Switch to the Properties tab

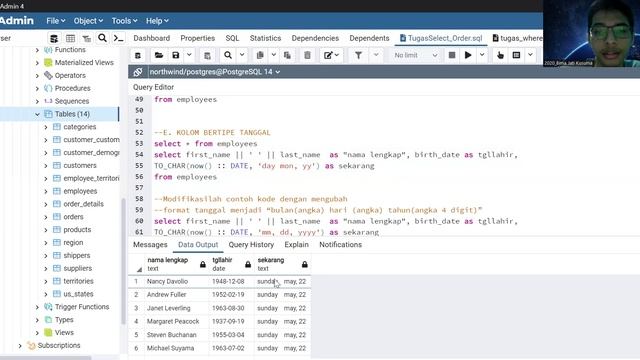[x=198, y=38]
